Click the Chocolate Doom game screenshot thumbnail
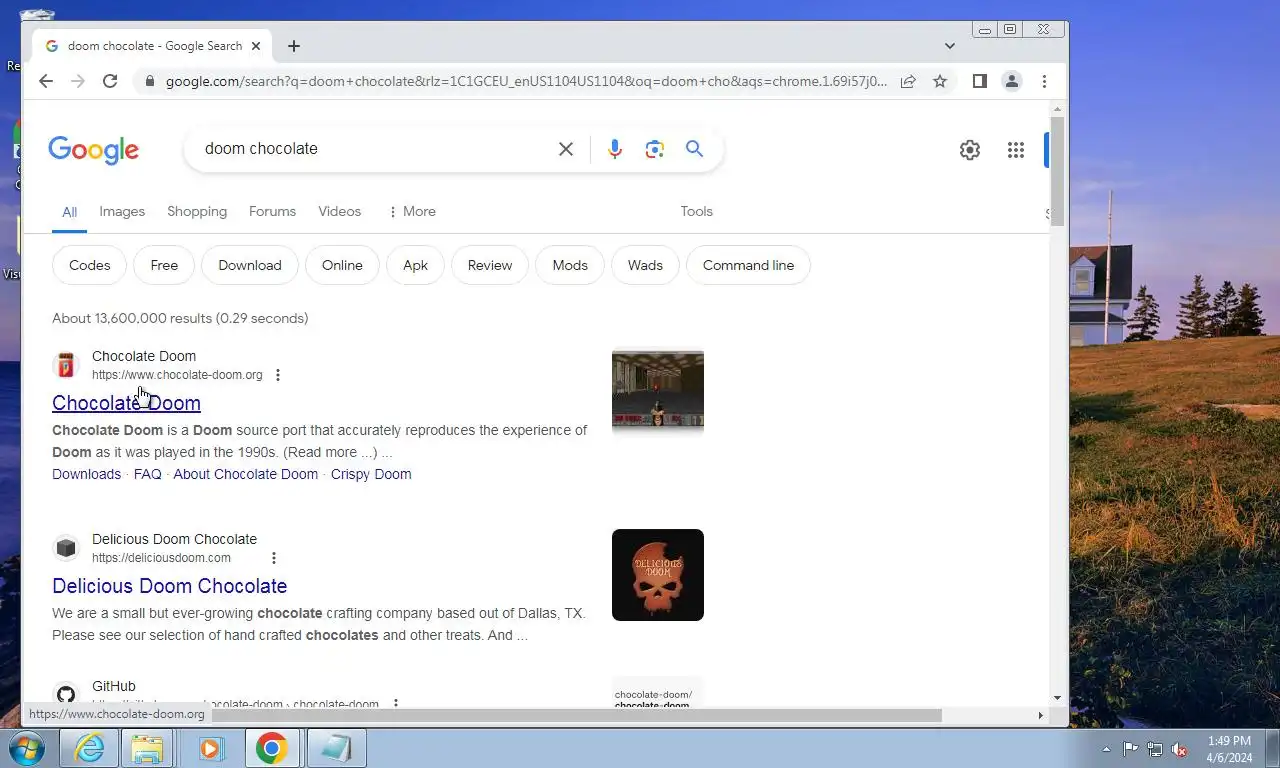The image size is (1280, 768). [658, 392]
